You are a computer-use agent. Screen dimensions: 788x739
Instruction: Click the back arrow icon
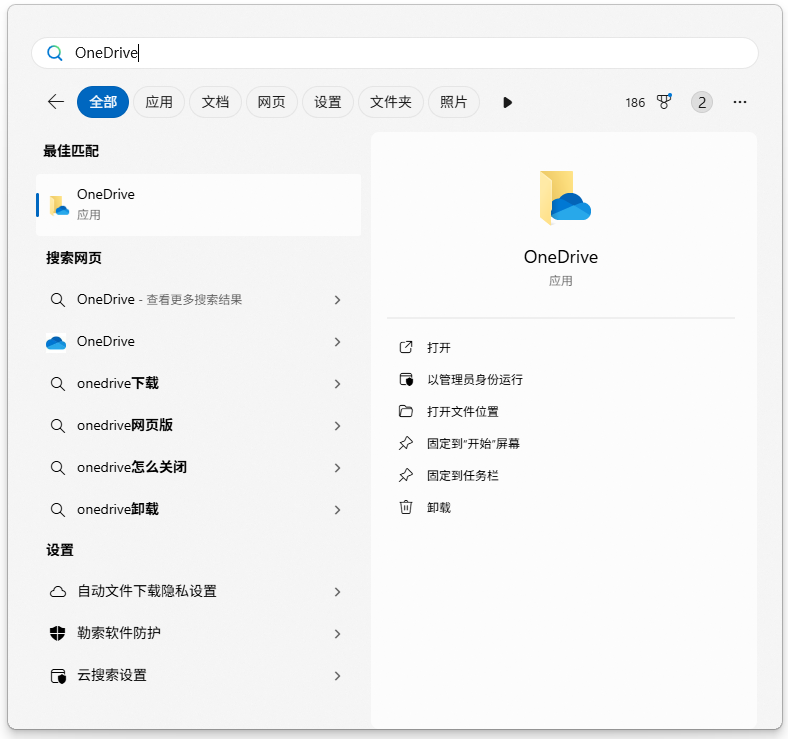pos(56,102)
